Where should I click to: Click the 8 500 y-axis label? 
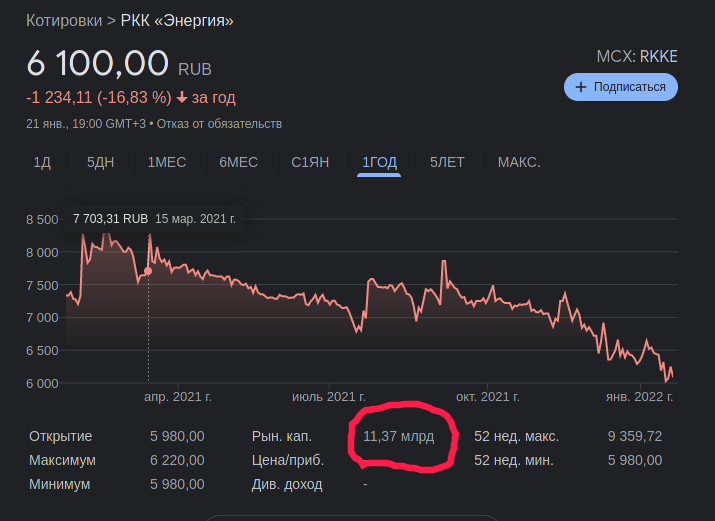click(42, 220)
